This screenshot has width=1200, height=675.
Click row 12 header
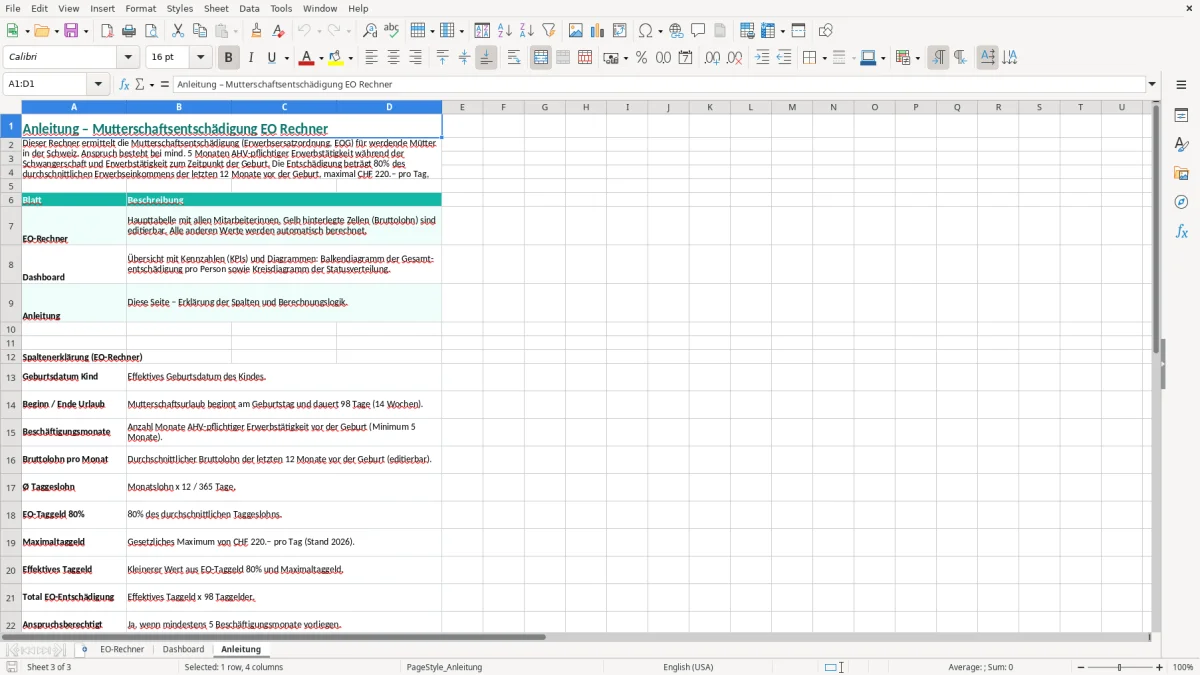(11, 357)
